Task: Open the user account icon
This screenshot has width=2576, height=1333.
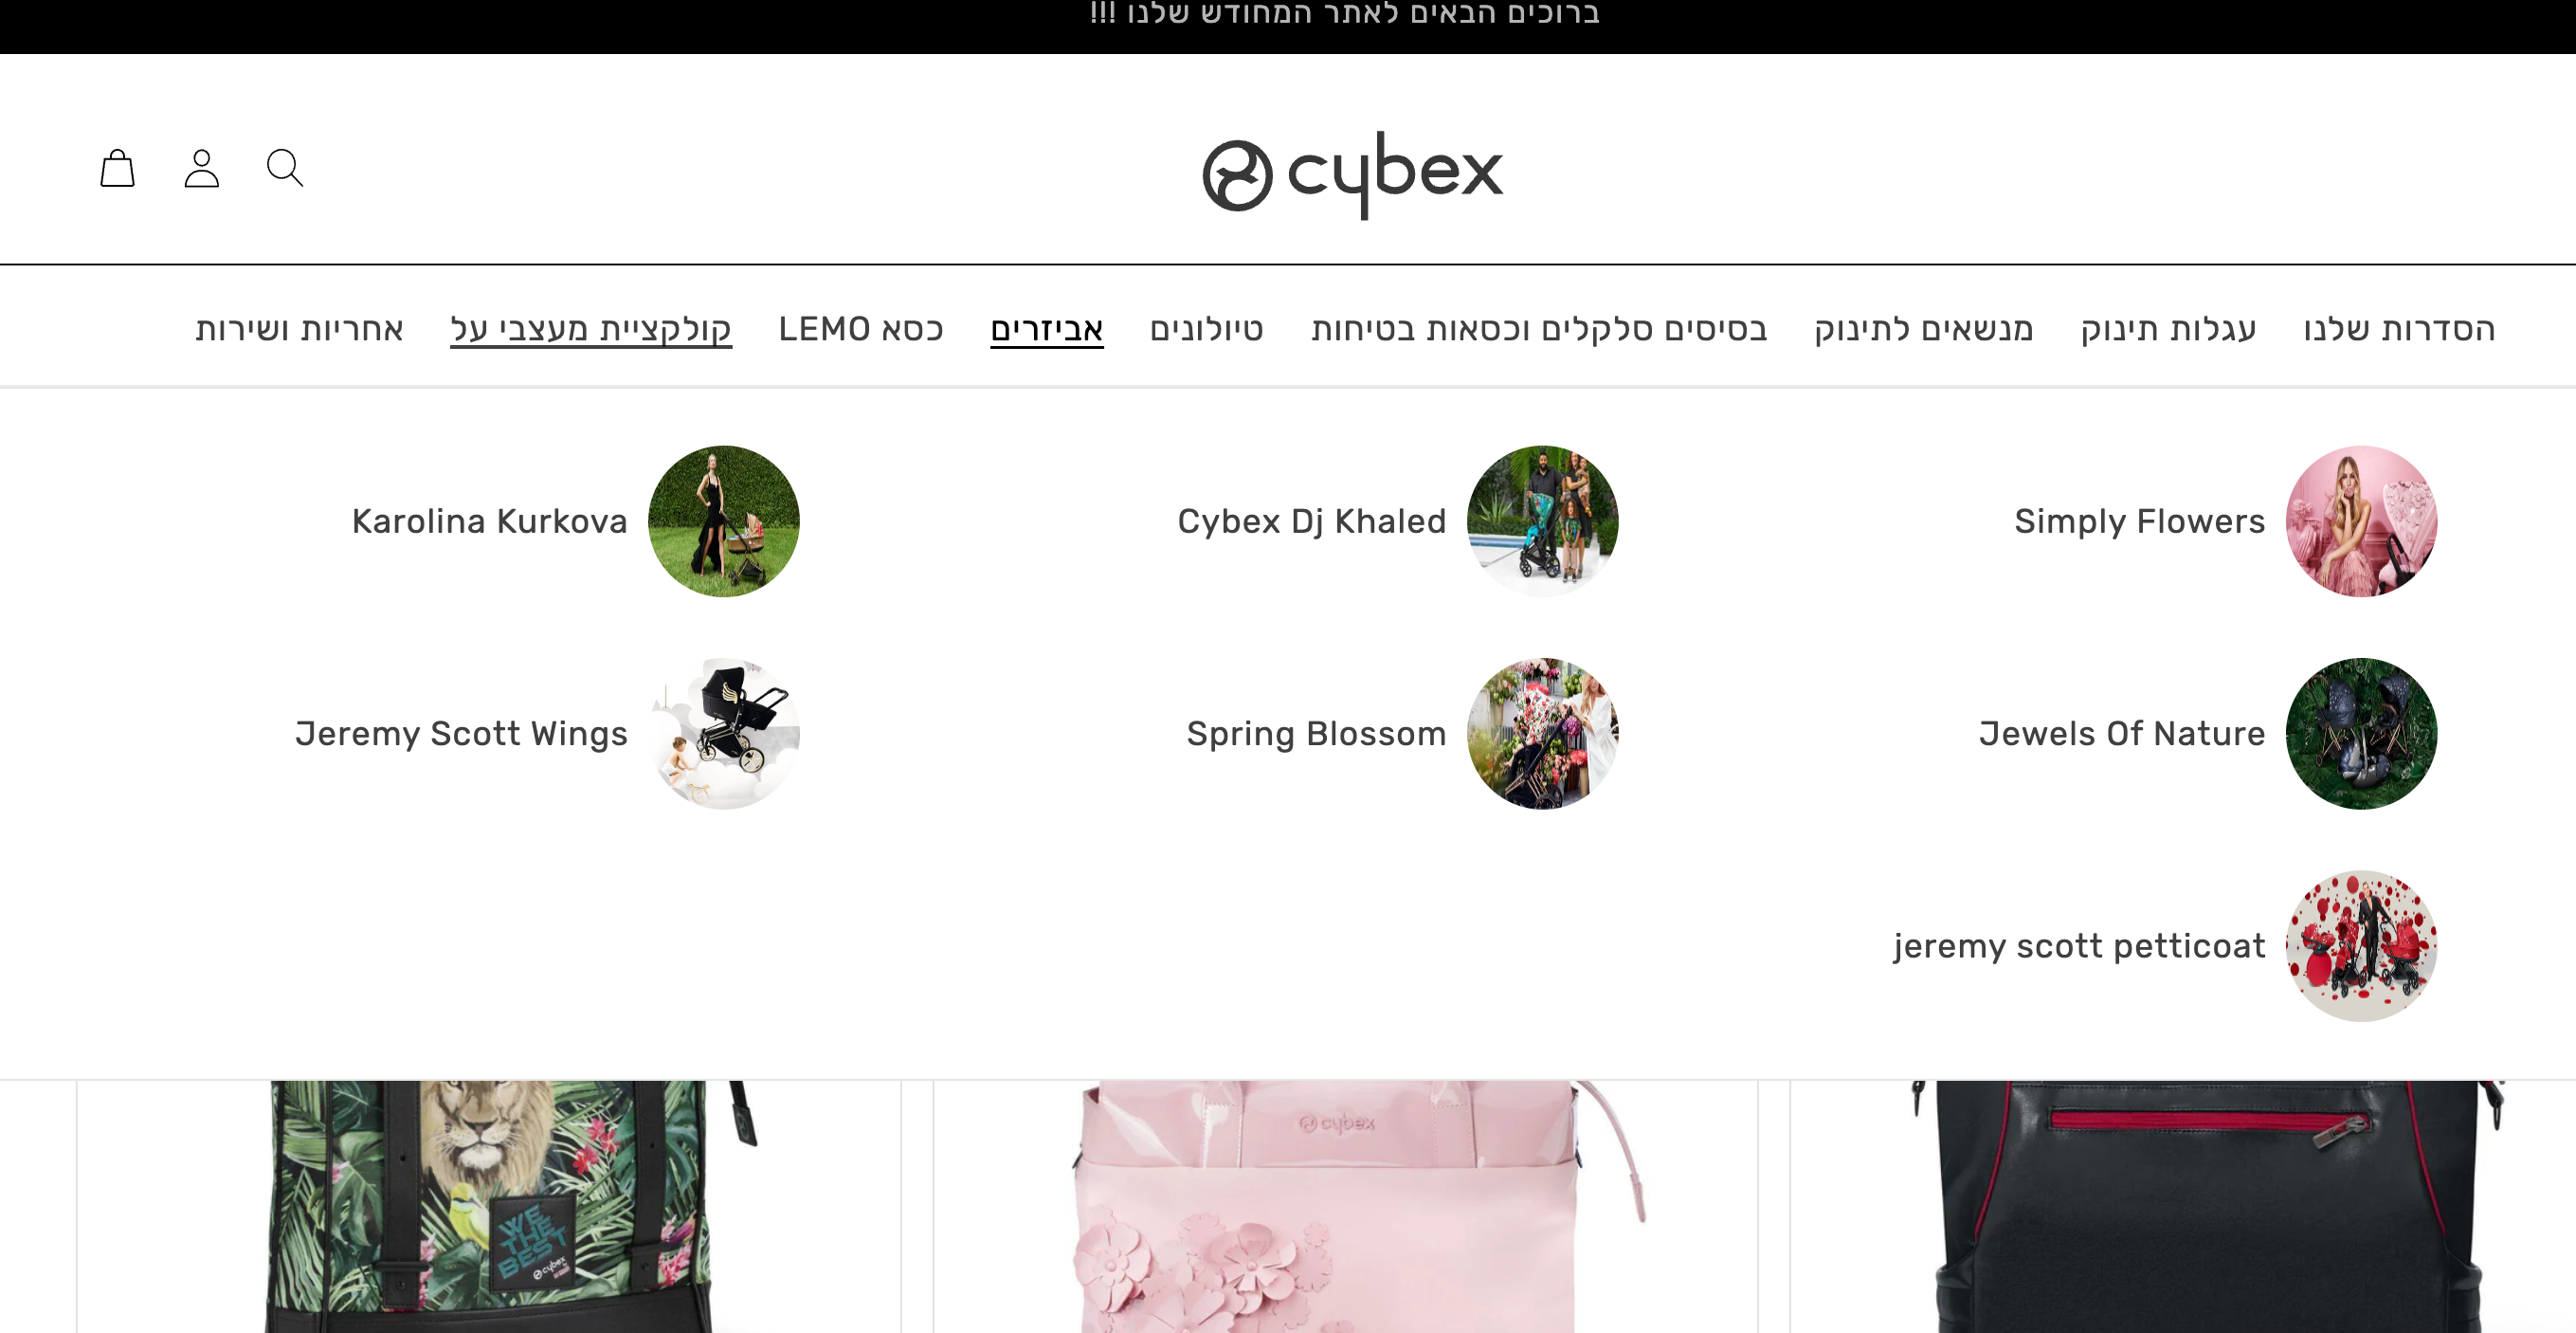Action: [201, 168]
